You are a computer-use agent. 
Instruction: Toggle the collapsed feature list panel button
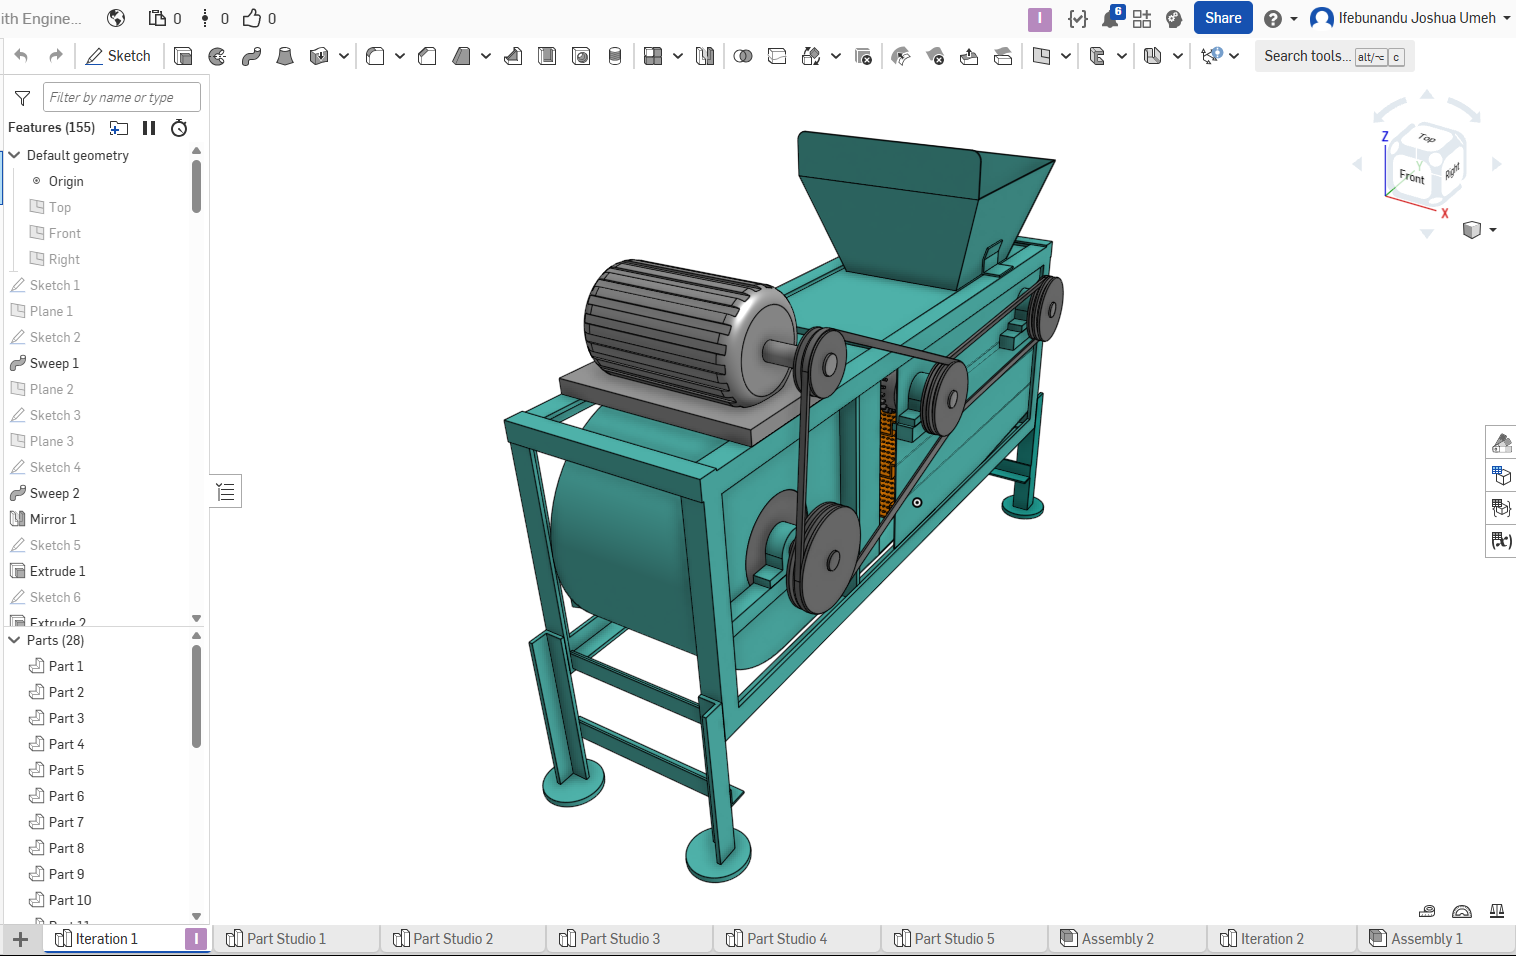226,491
